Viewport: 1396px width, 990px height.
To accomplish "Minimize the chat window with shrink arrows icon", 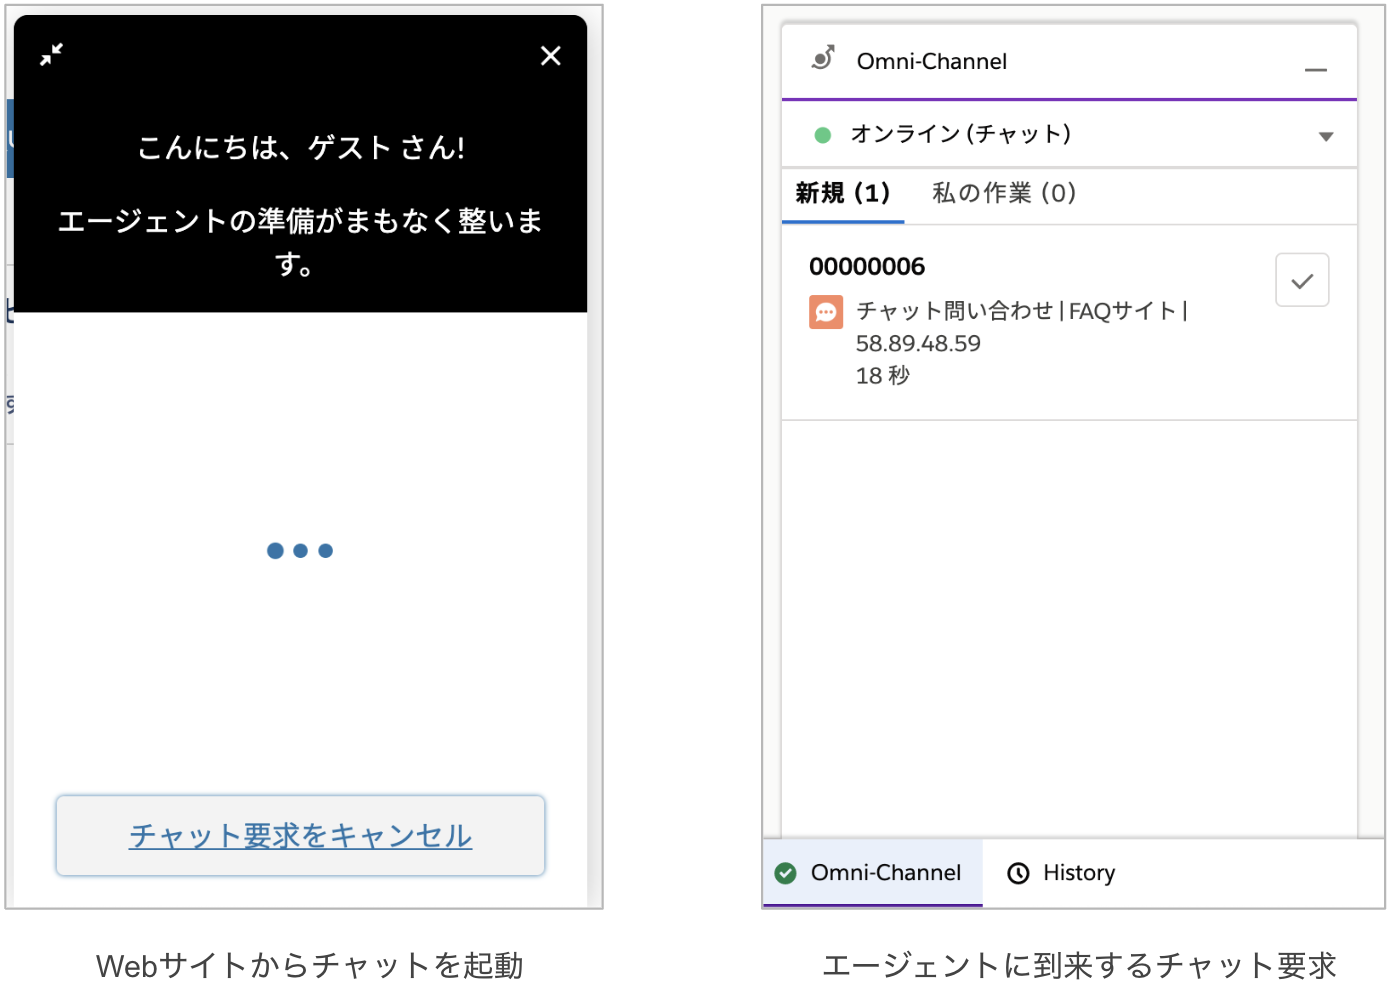I will 51,55.
